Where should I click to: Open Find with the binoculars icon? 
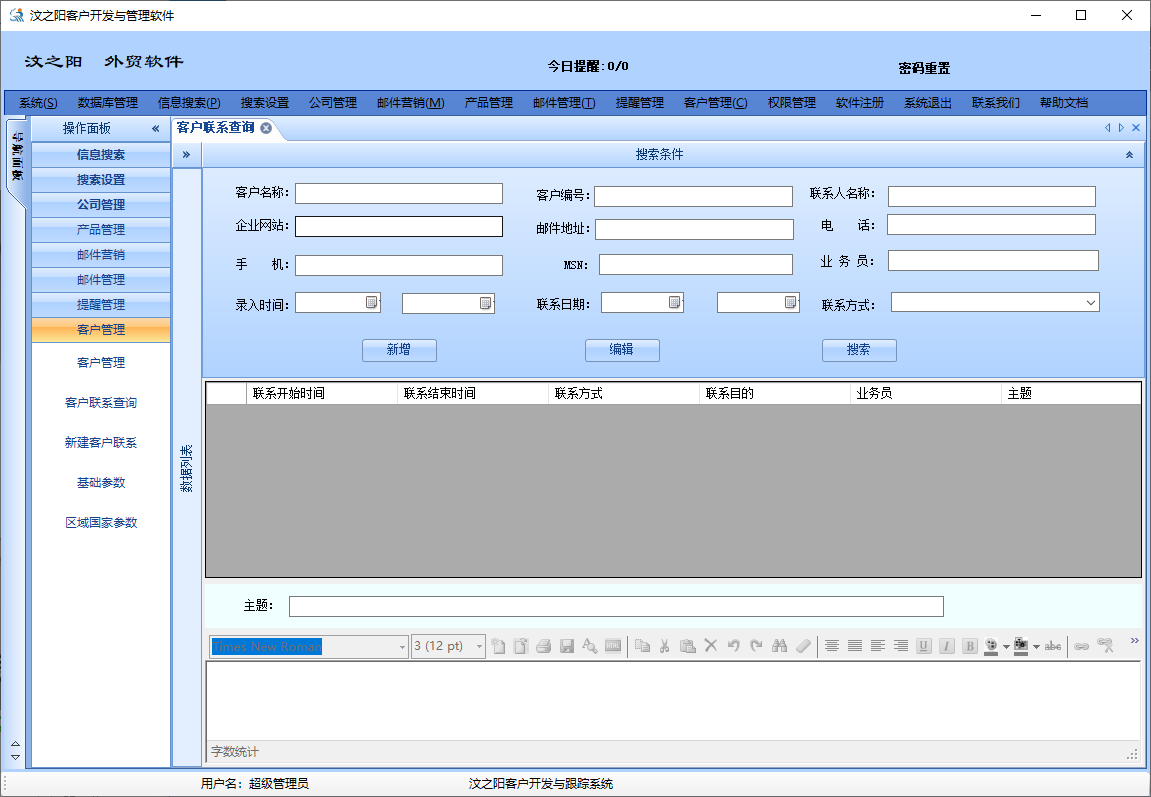click(777, 646)
